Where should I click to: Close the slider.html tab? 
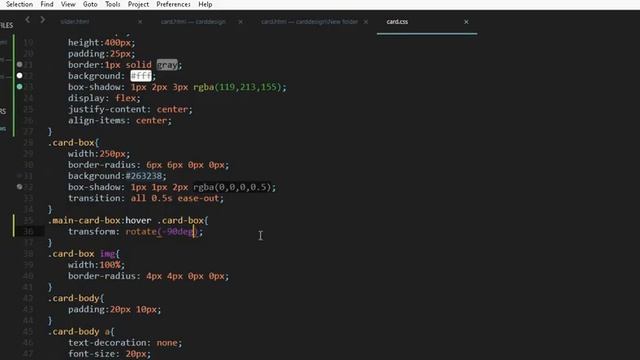point(140,22)
